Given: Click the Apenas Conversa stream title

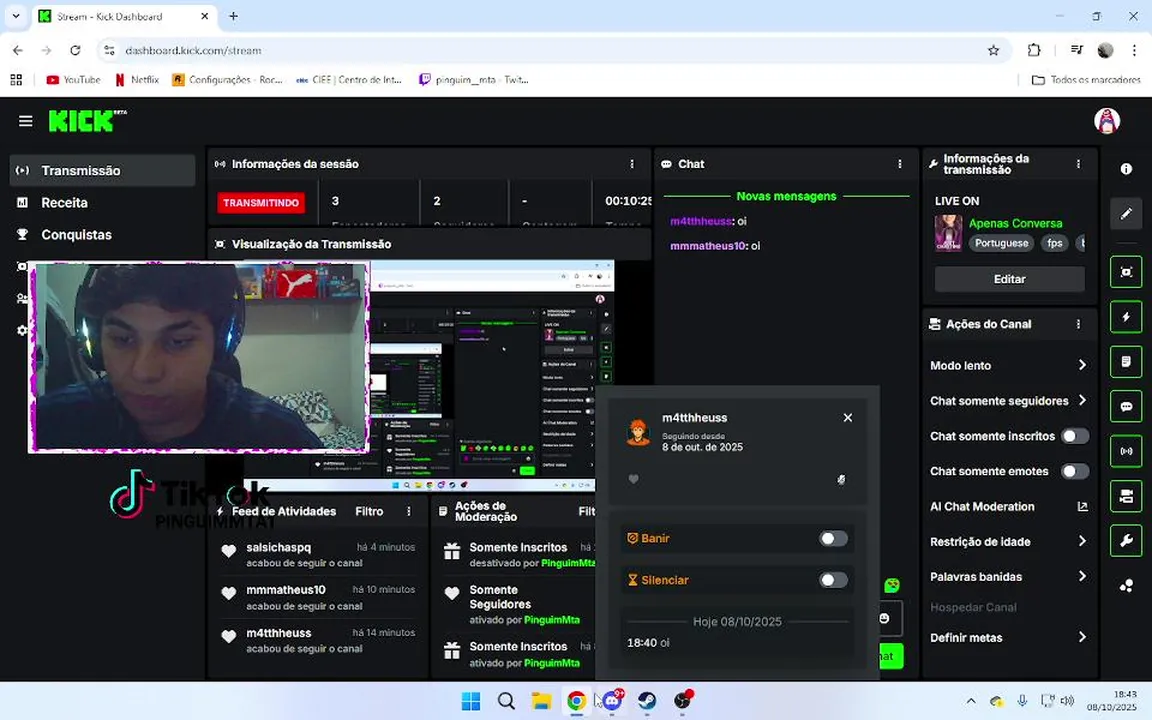Looking at the screenshot, I should click(1015, 223).
